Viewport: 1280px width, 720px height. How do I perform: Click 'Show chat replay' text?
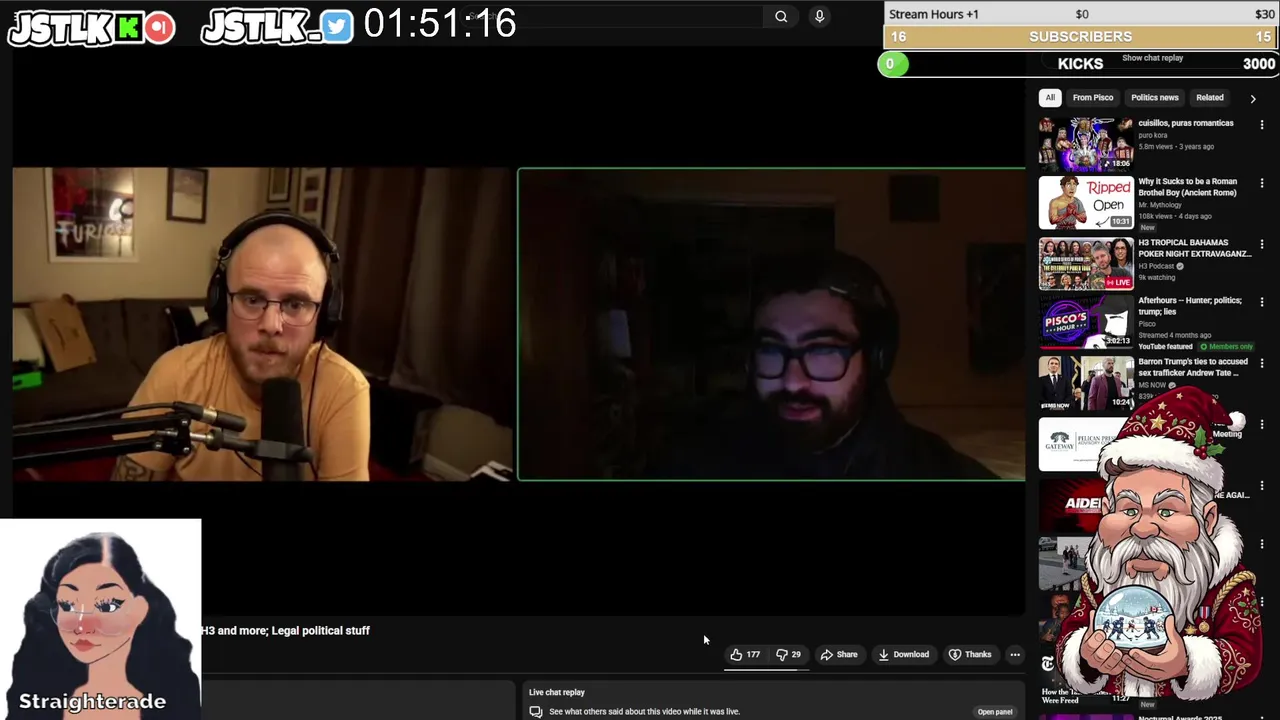coord(1152,58)
